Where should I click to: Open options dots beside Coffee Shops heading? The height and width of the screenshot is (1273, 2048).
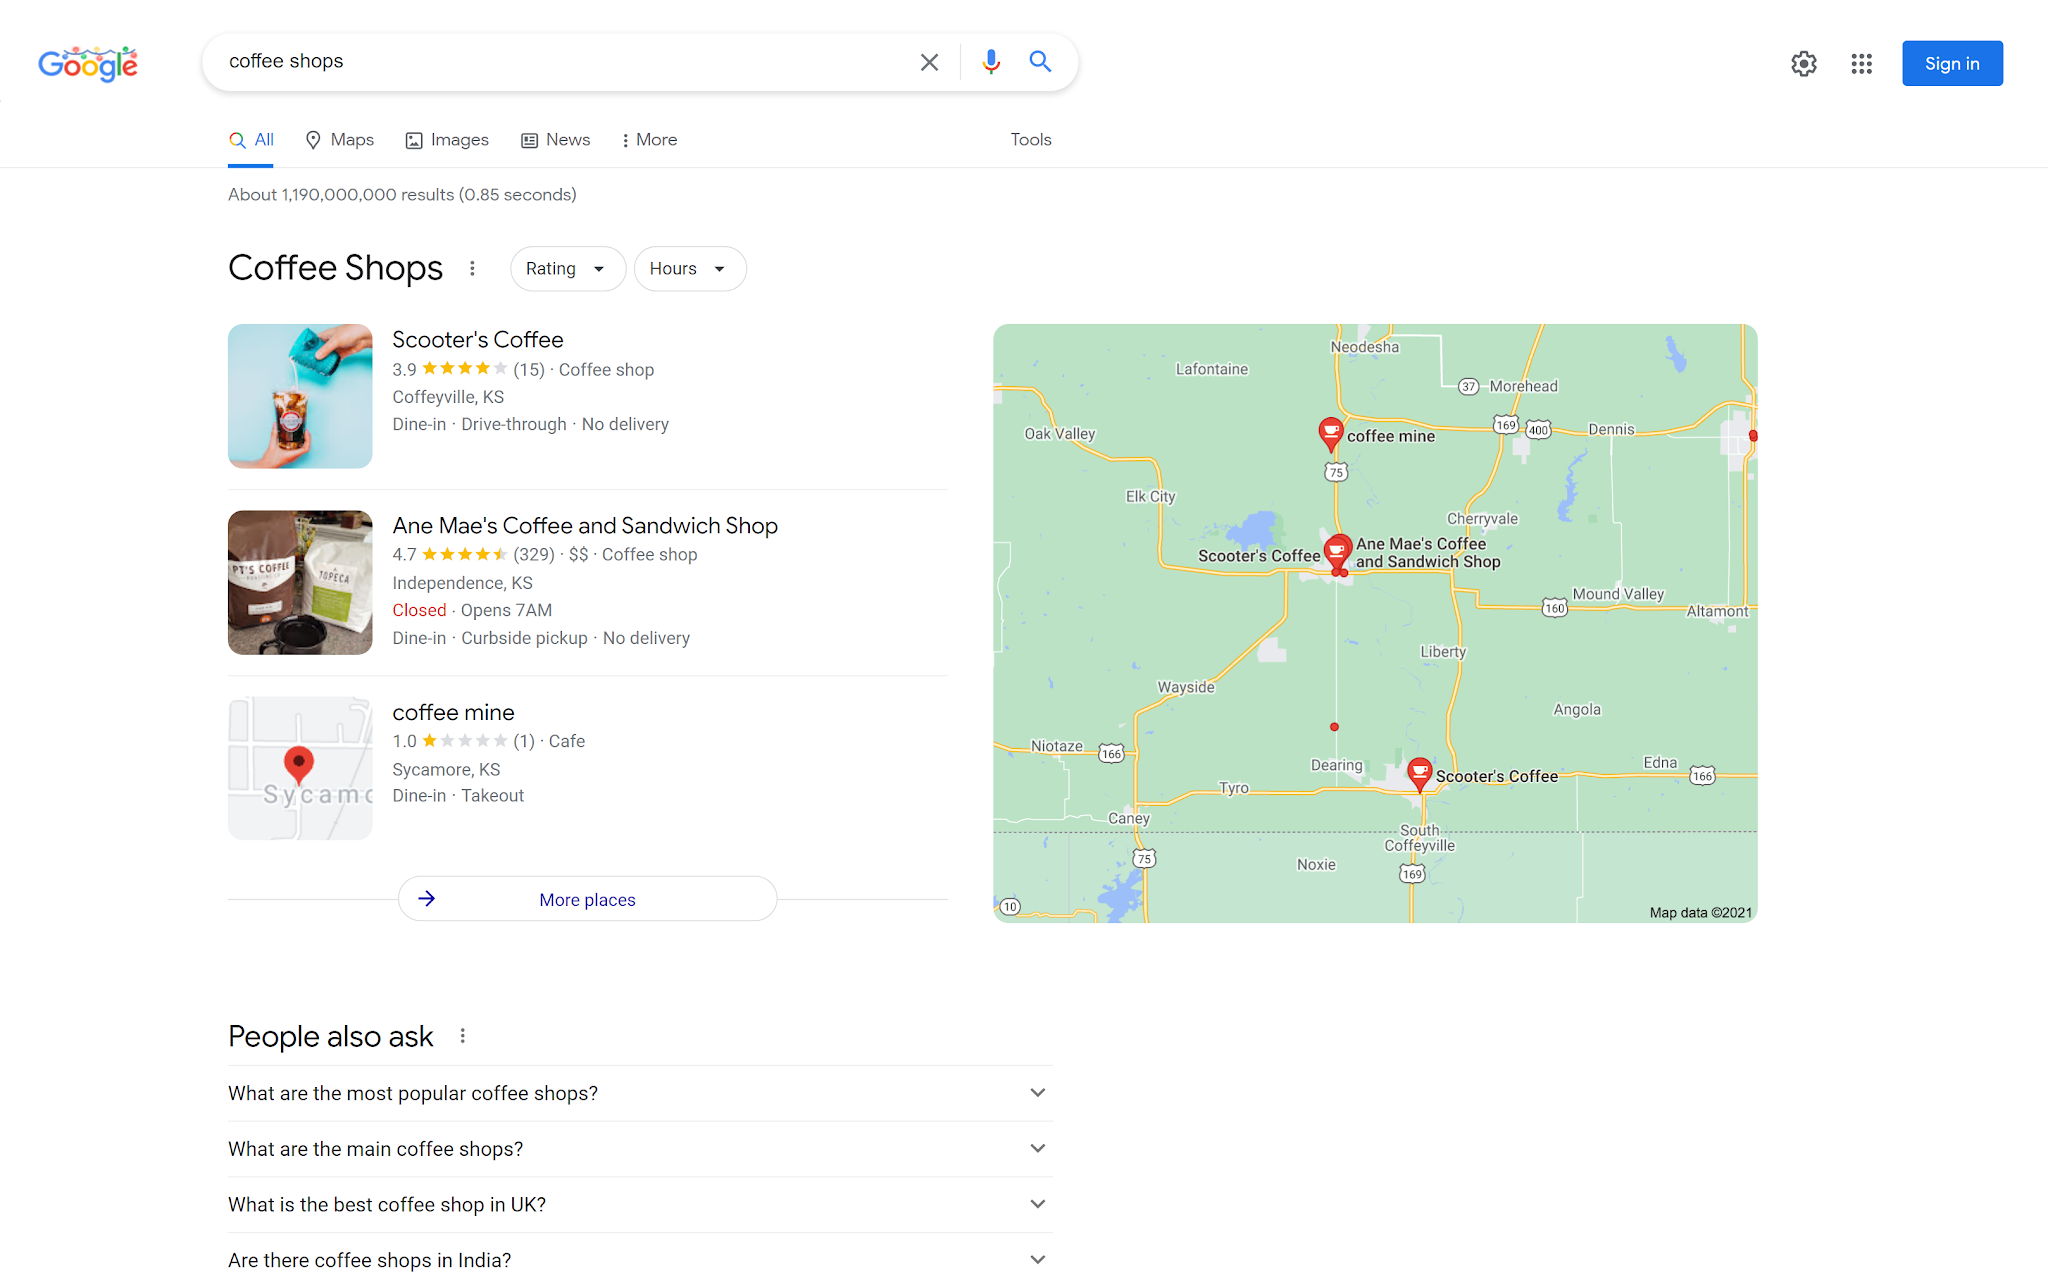pyautogui.click(x=472, y=268)
